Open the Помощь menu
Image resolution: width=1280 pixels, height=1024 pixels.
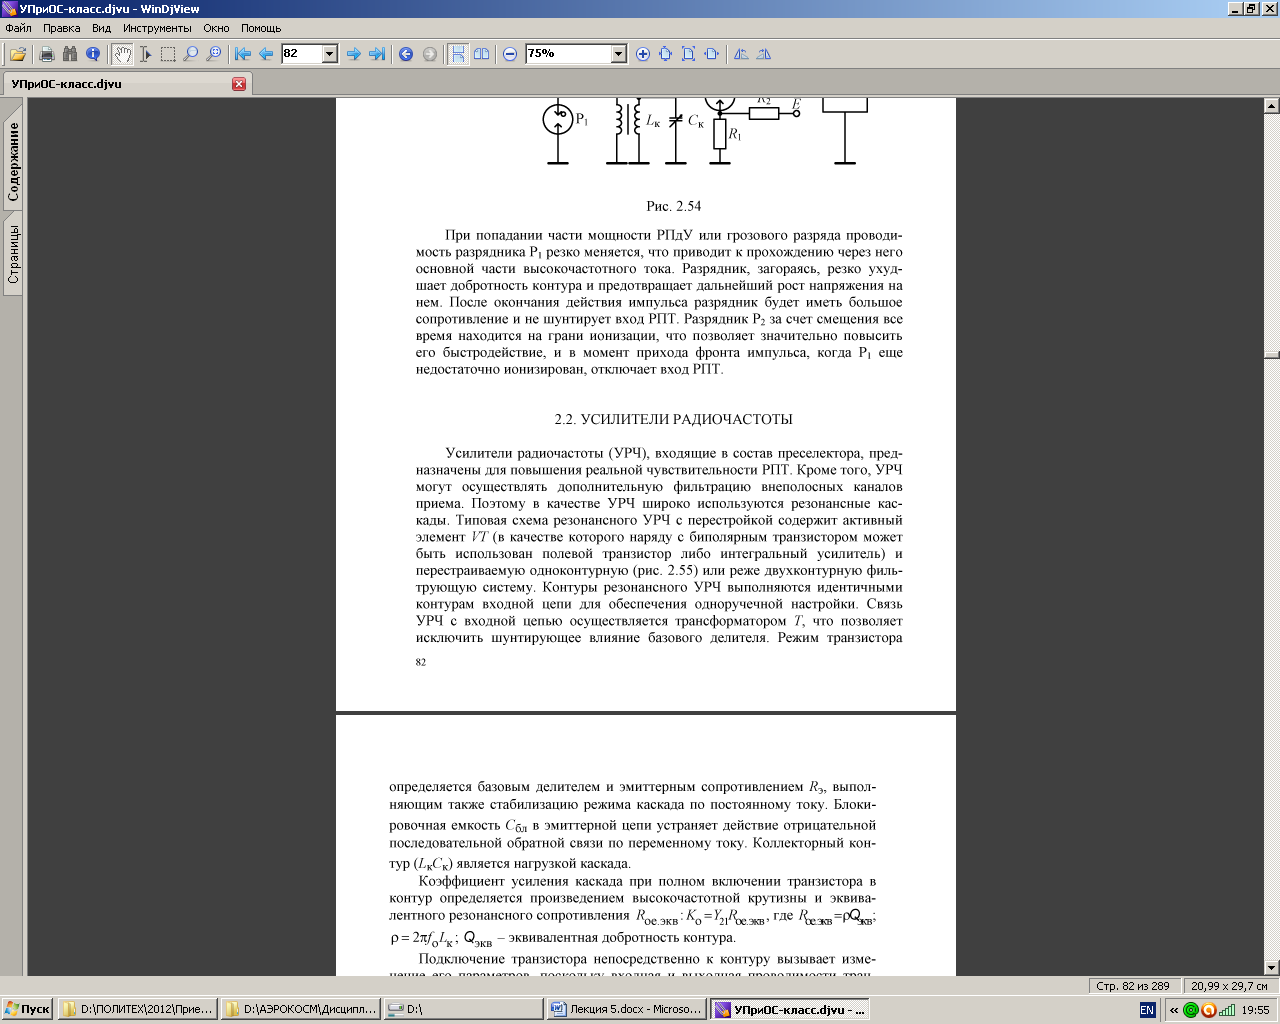tap(261, 28)
